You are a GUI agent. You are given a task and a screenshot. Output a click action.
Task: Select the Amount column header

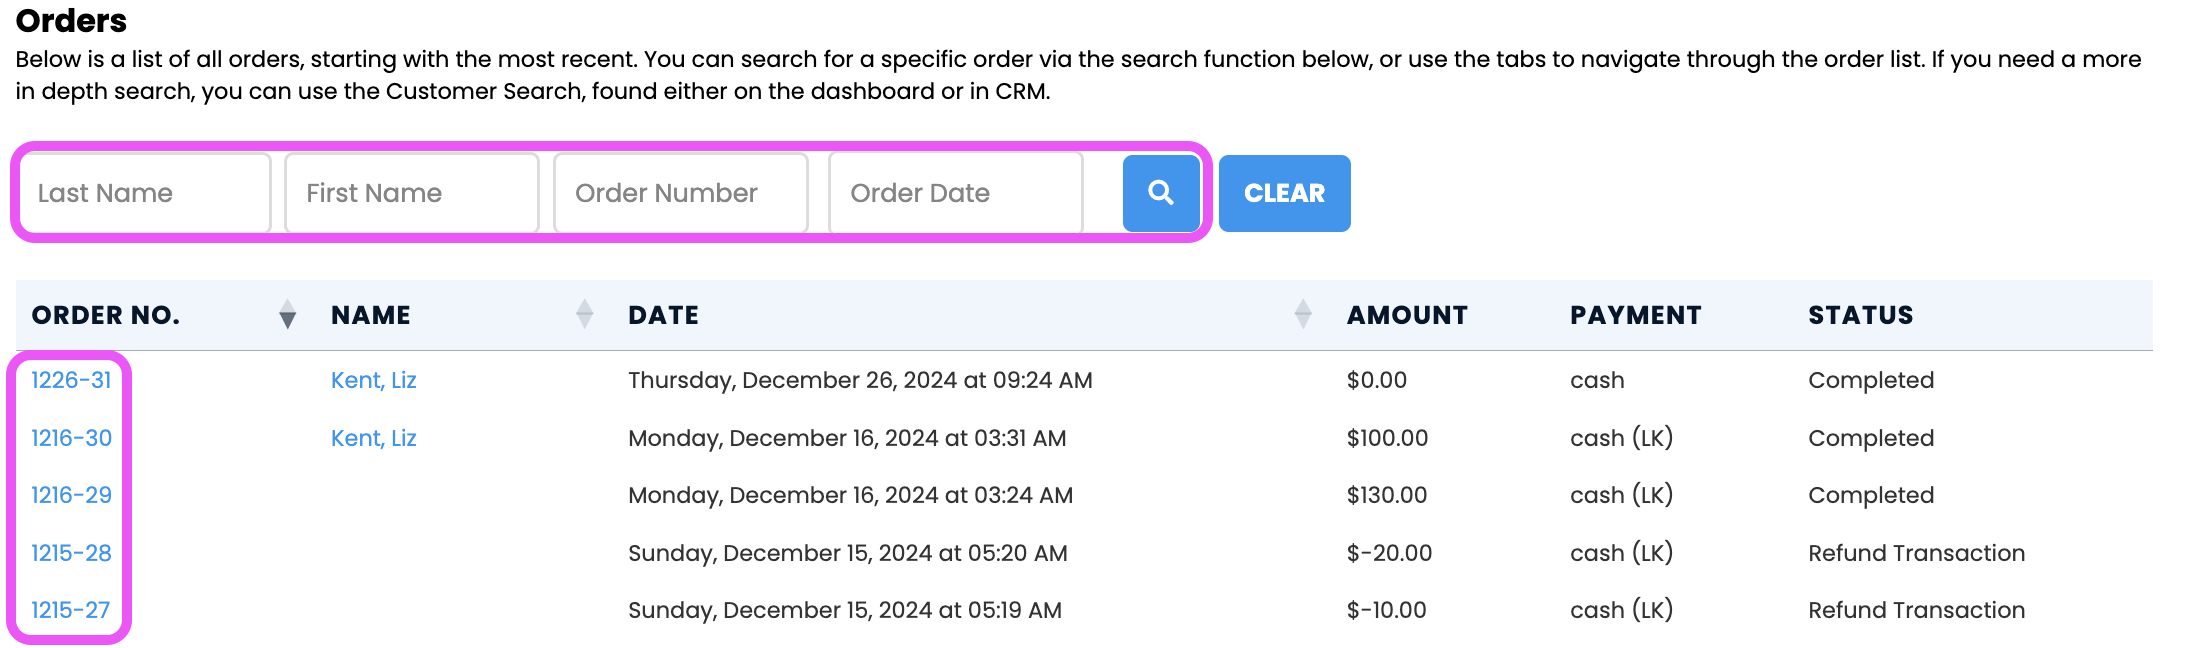click(1407, 315)
